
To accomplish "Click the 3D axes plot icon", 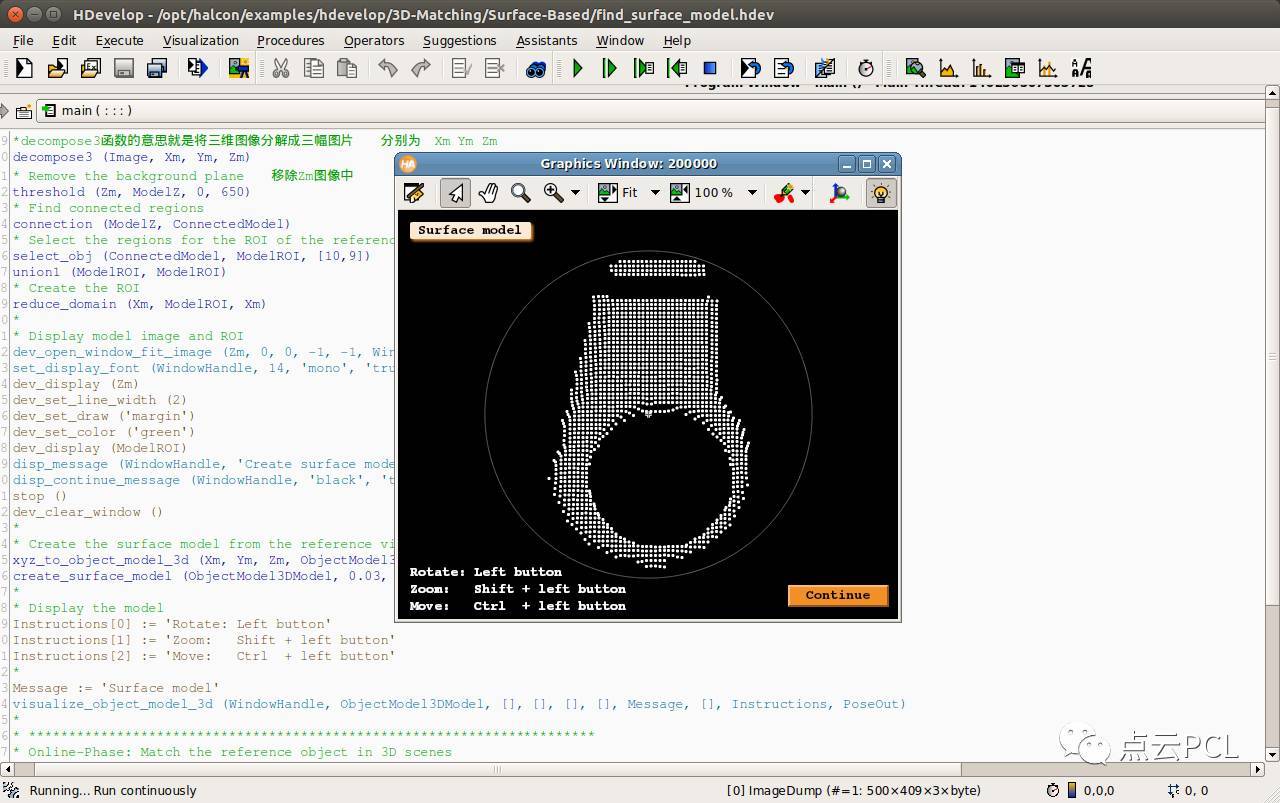I will pyautogui.click(x=839, y=193).
